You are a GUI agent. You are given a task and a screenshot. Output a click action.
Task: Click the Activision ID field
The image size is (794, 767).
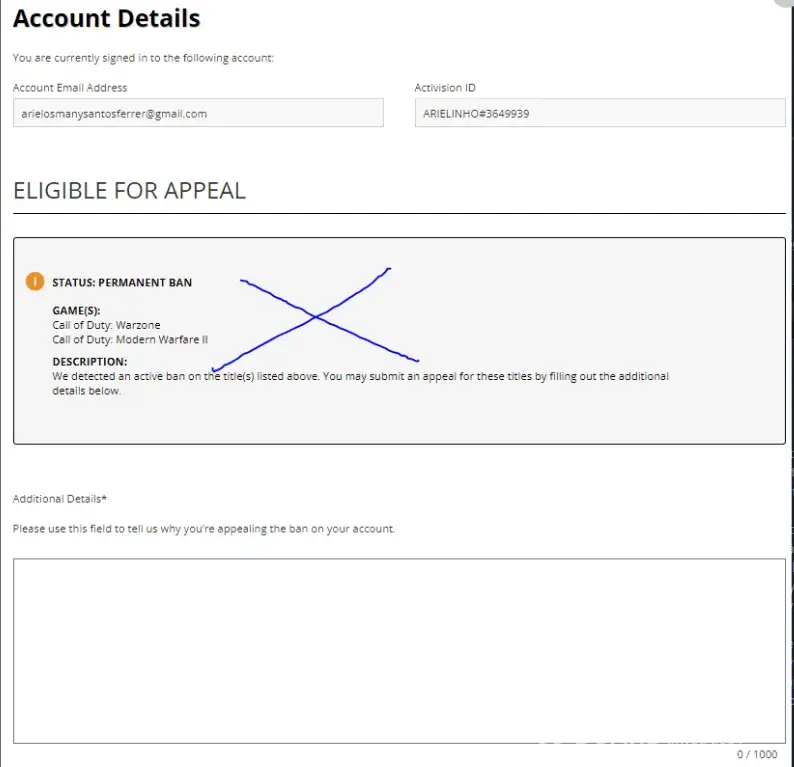click(x=599, y=113)
